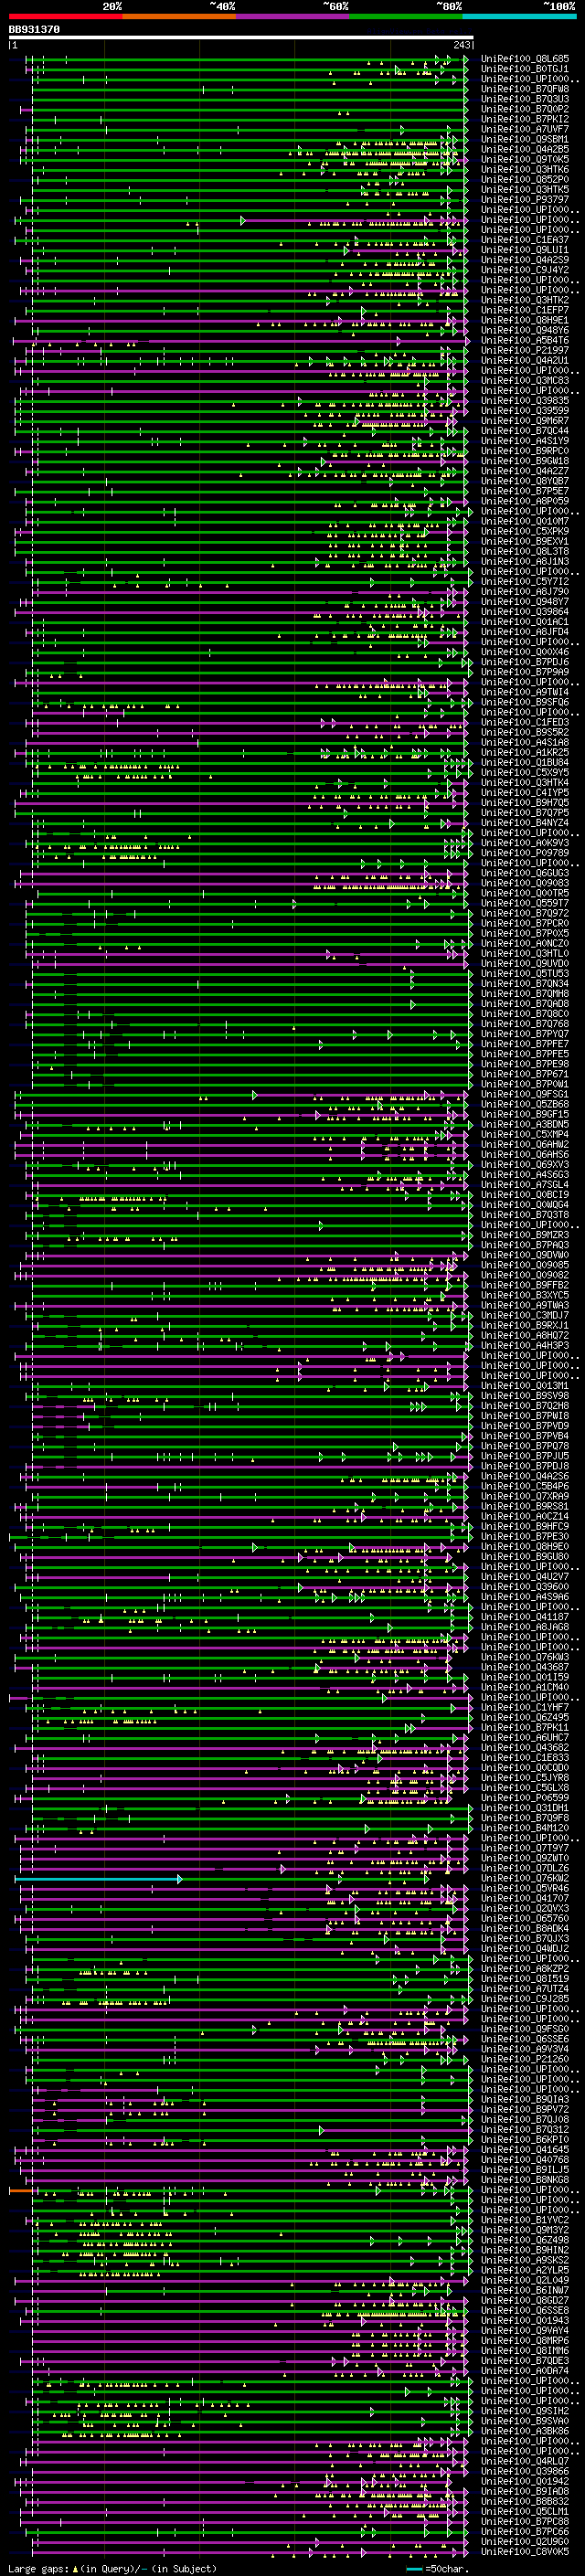Screen dimensions: 585x2576
Task: Click hit label UniRef100_Q9SBM1
Action: 525,139
